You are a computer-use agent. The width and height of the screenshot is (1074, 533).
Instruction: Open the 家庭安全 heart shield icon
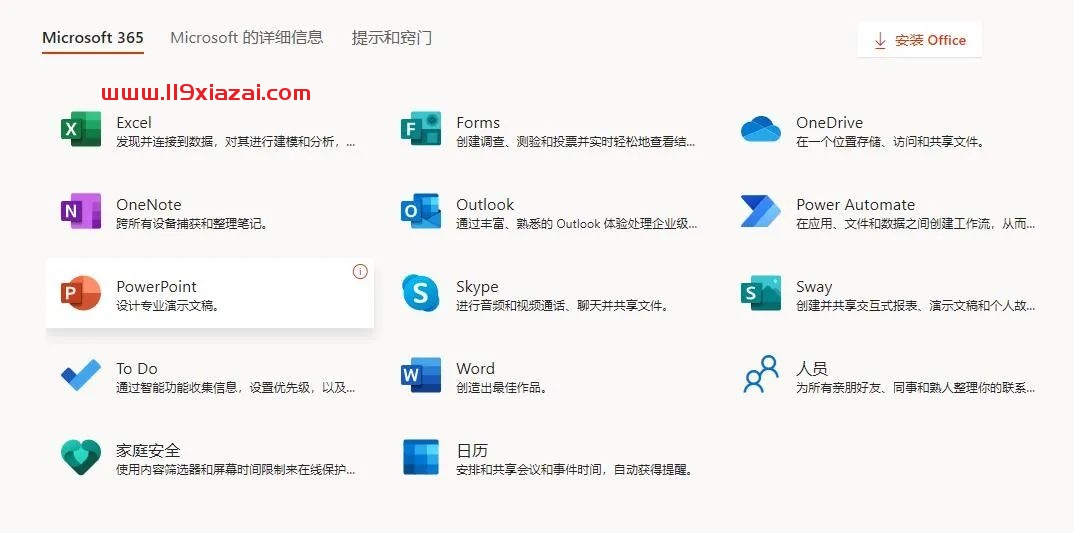pos(81,457)
